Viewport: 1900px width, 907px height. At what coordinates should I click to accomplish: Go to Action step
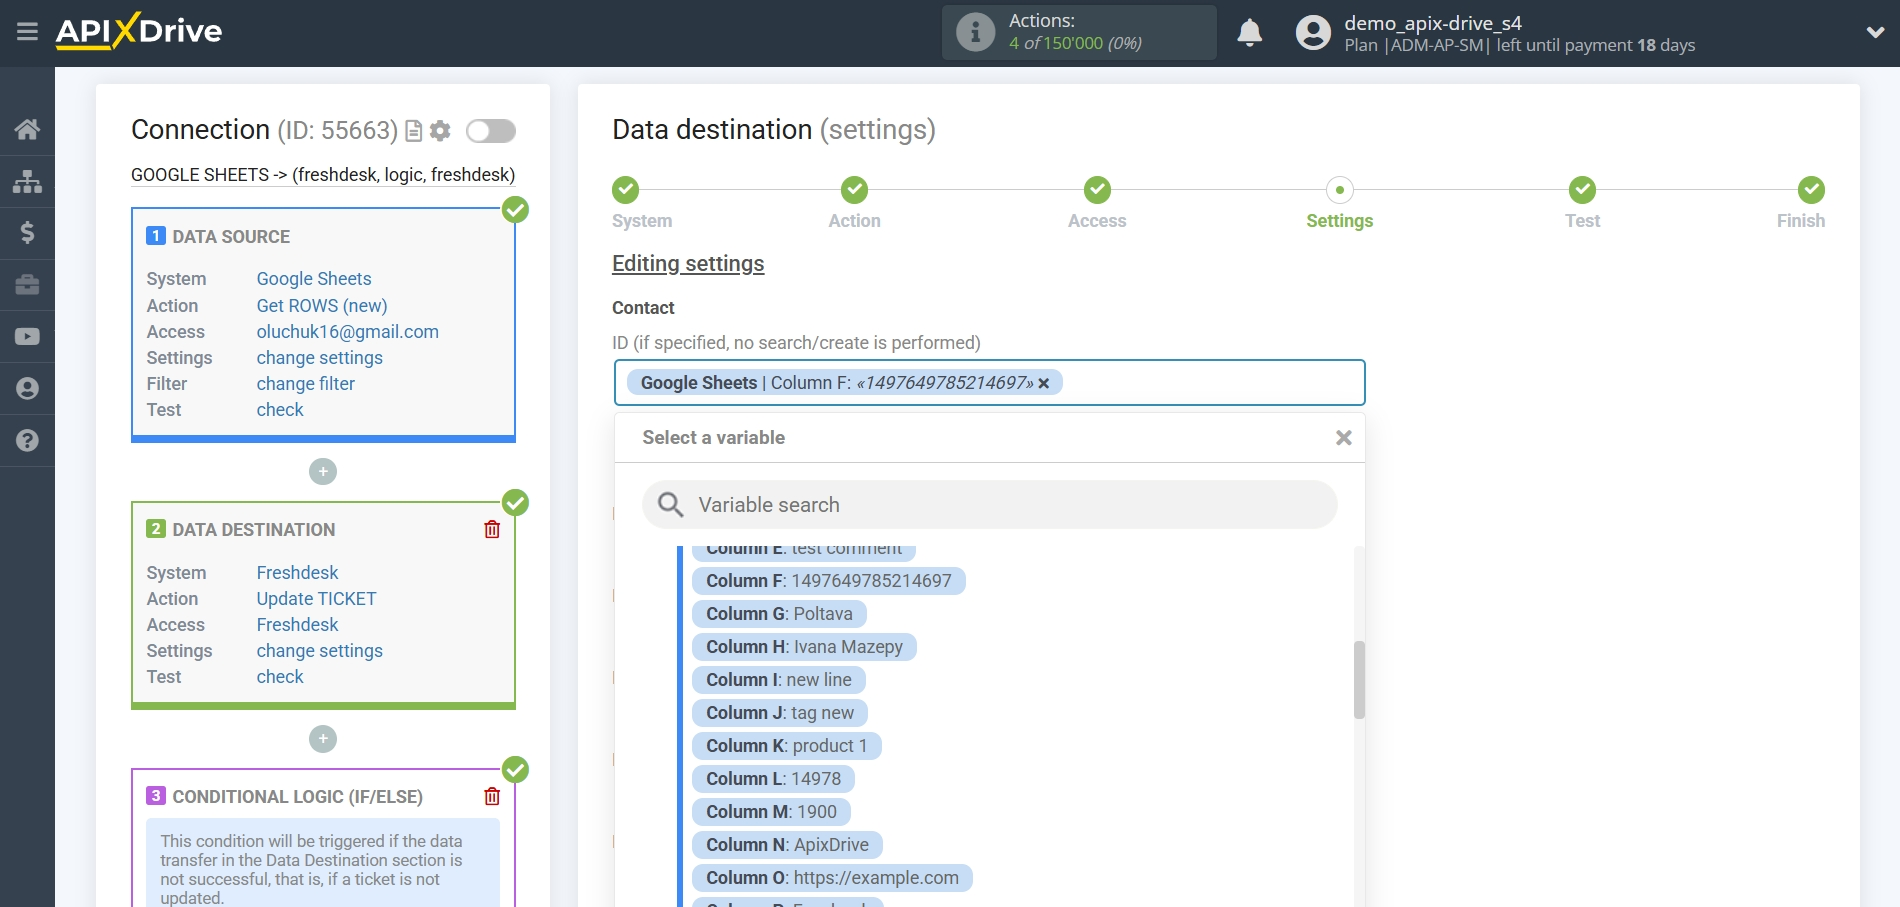point(854,189)
